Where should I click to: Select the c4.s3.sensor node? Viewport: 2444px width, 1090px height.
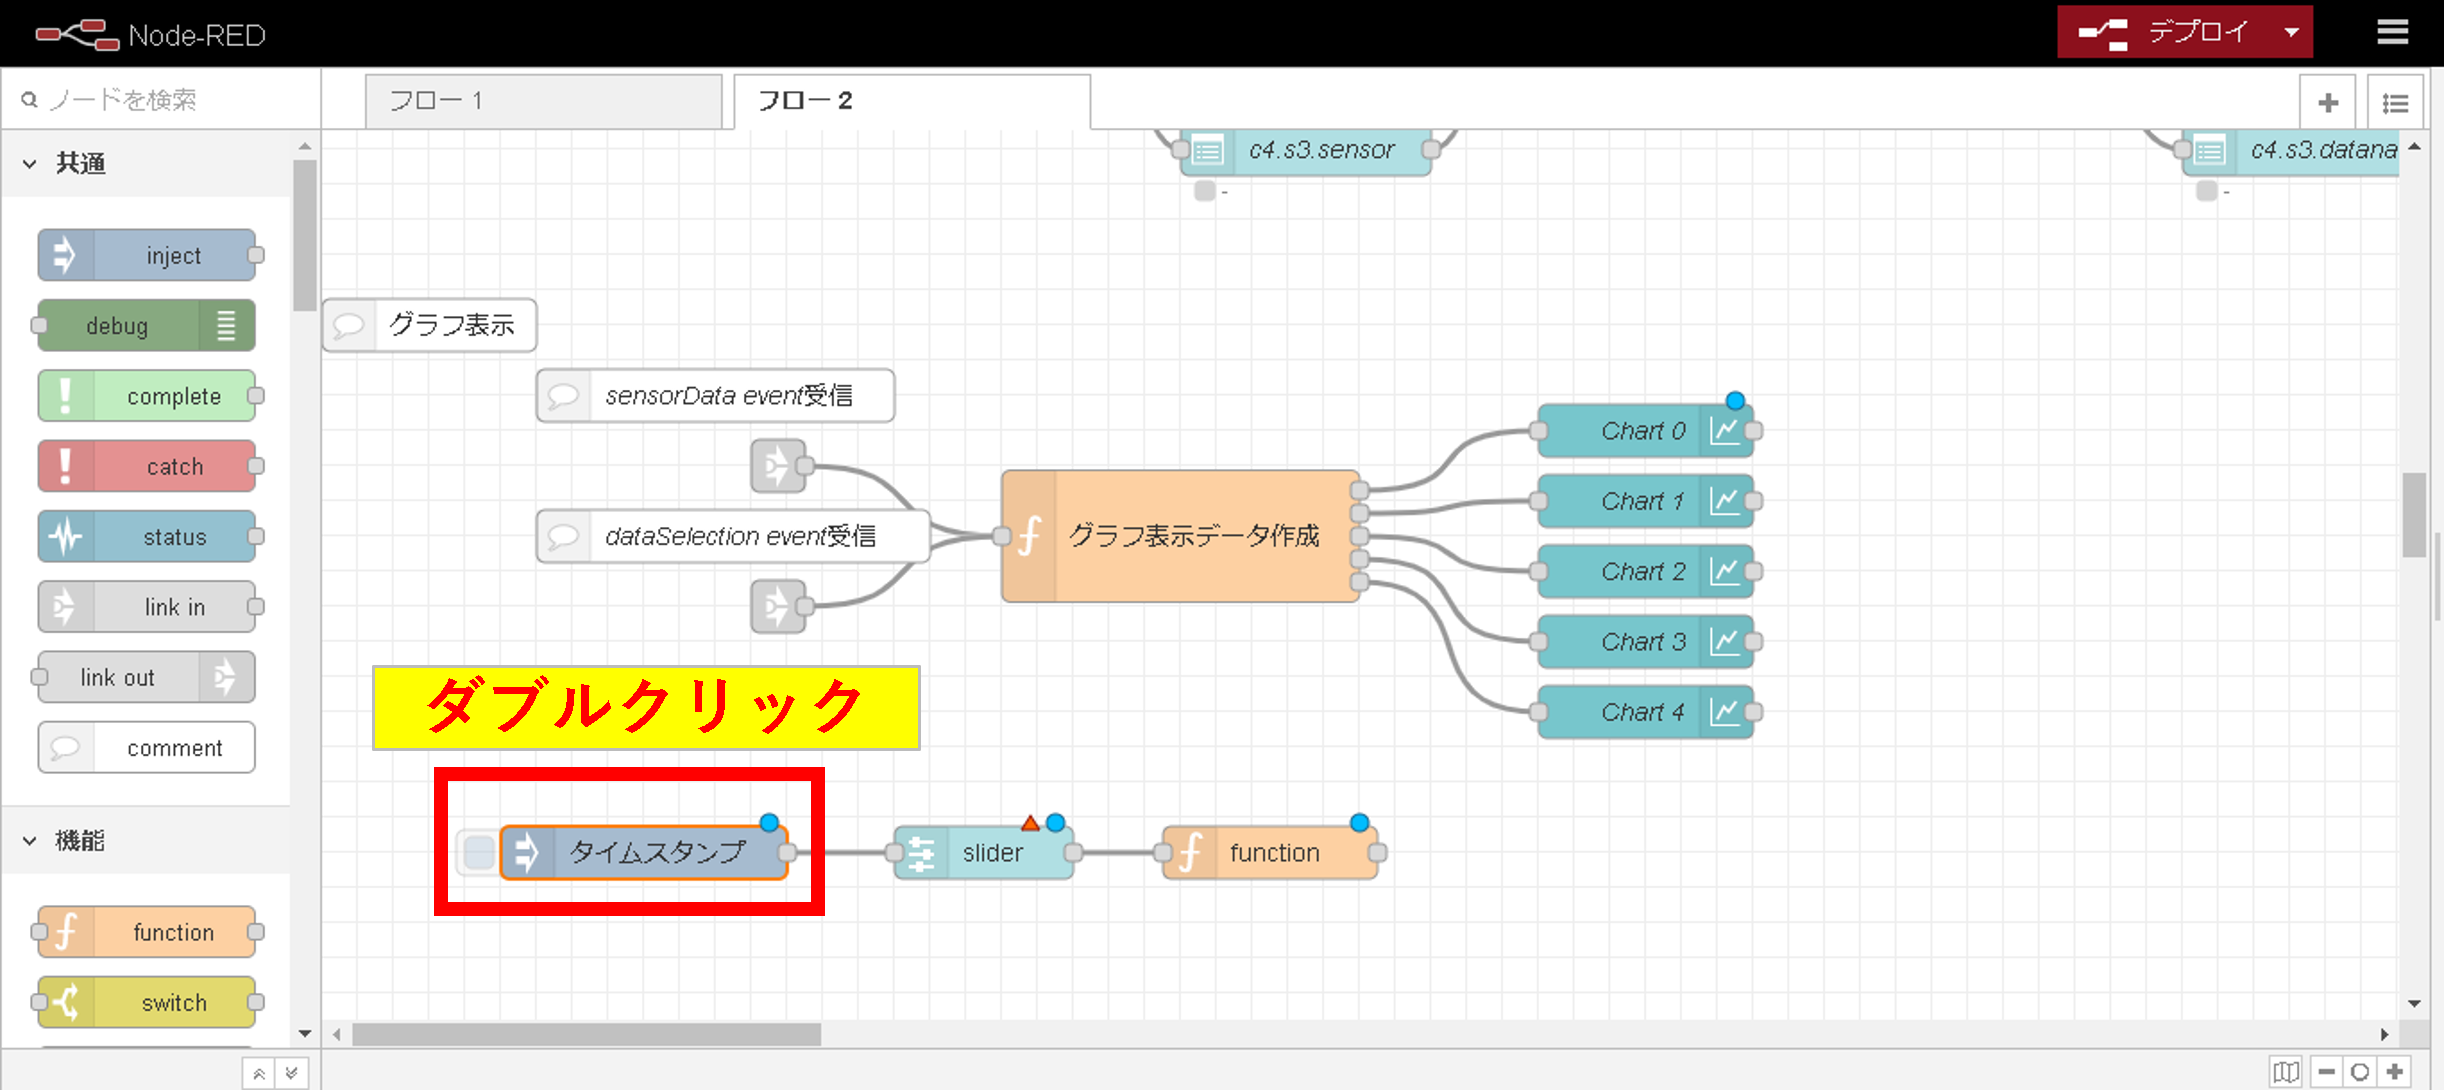(x=1306, y=151)
